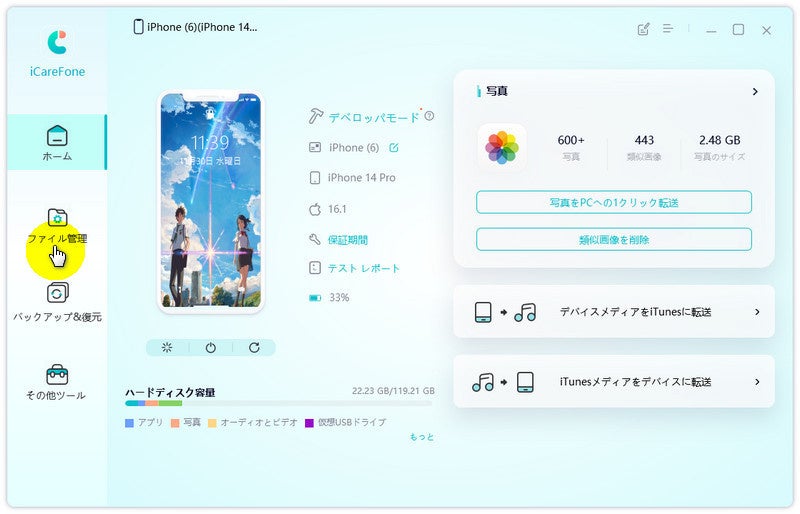
Task: Open the developer mode help question mark
Action: tap(429, 116)
